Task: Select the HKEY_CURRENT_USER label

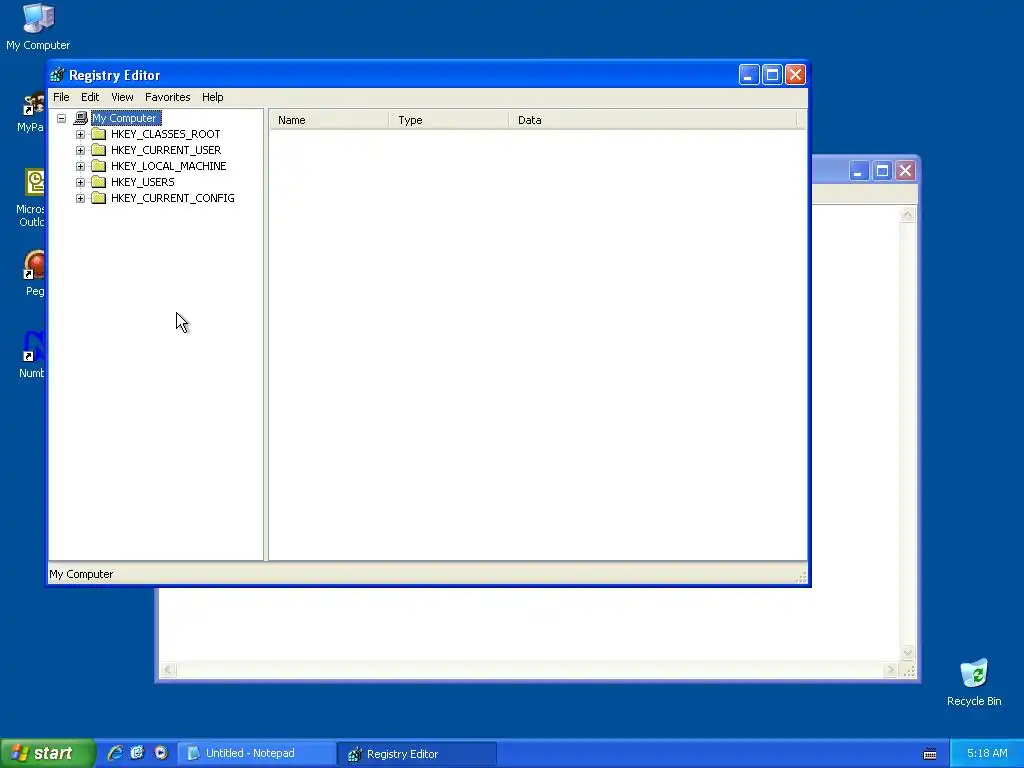Action: coord(166,150)
